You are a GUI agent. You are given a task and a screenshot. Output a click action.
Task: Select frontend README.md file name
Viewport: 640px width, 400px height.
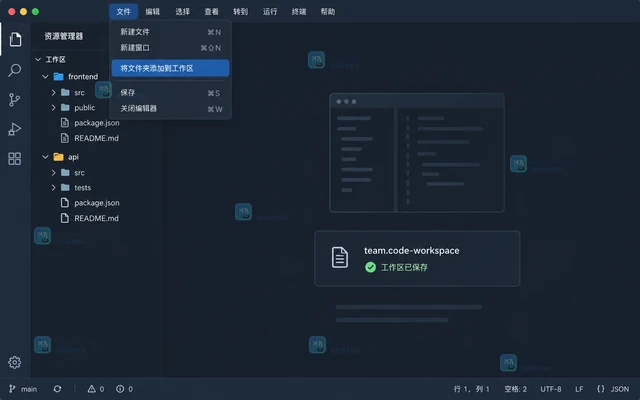click(x=96, y=138)
